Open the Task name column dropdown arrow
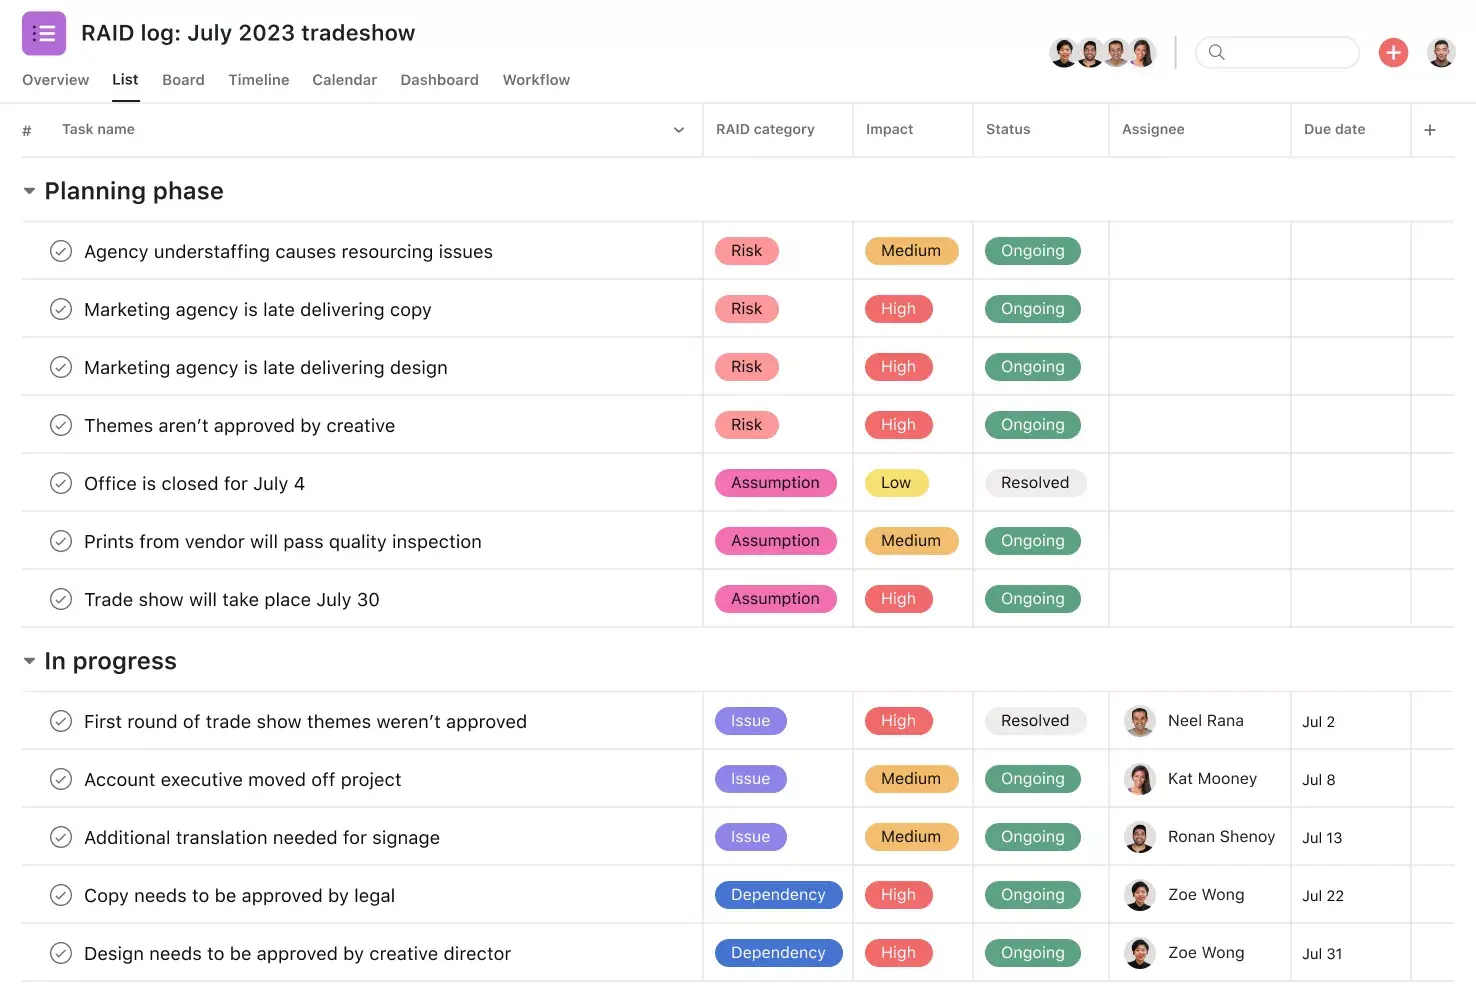Viewport: 1476px width, 984px height. (679, 130)
